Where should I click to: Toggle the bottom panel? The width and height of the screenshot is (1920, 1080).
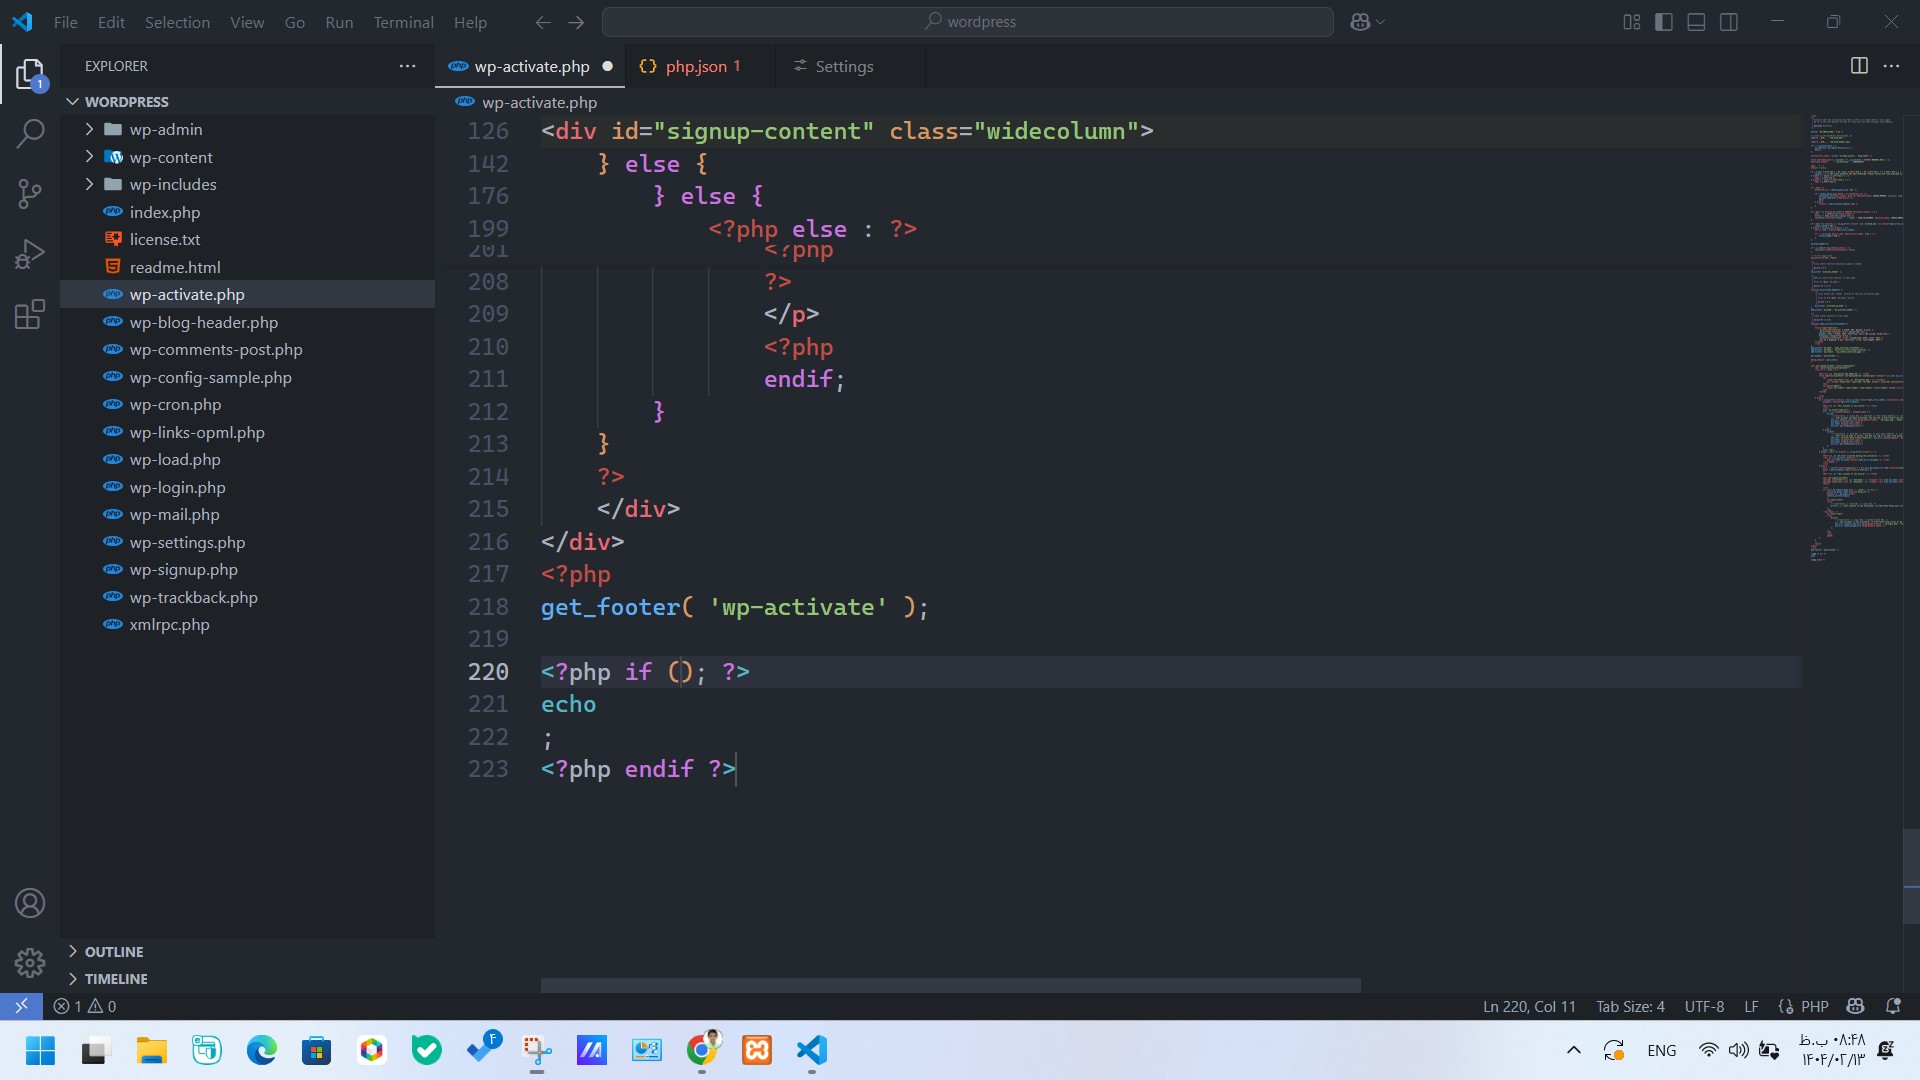(x=1696, y=22)
